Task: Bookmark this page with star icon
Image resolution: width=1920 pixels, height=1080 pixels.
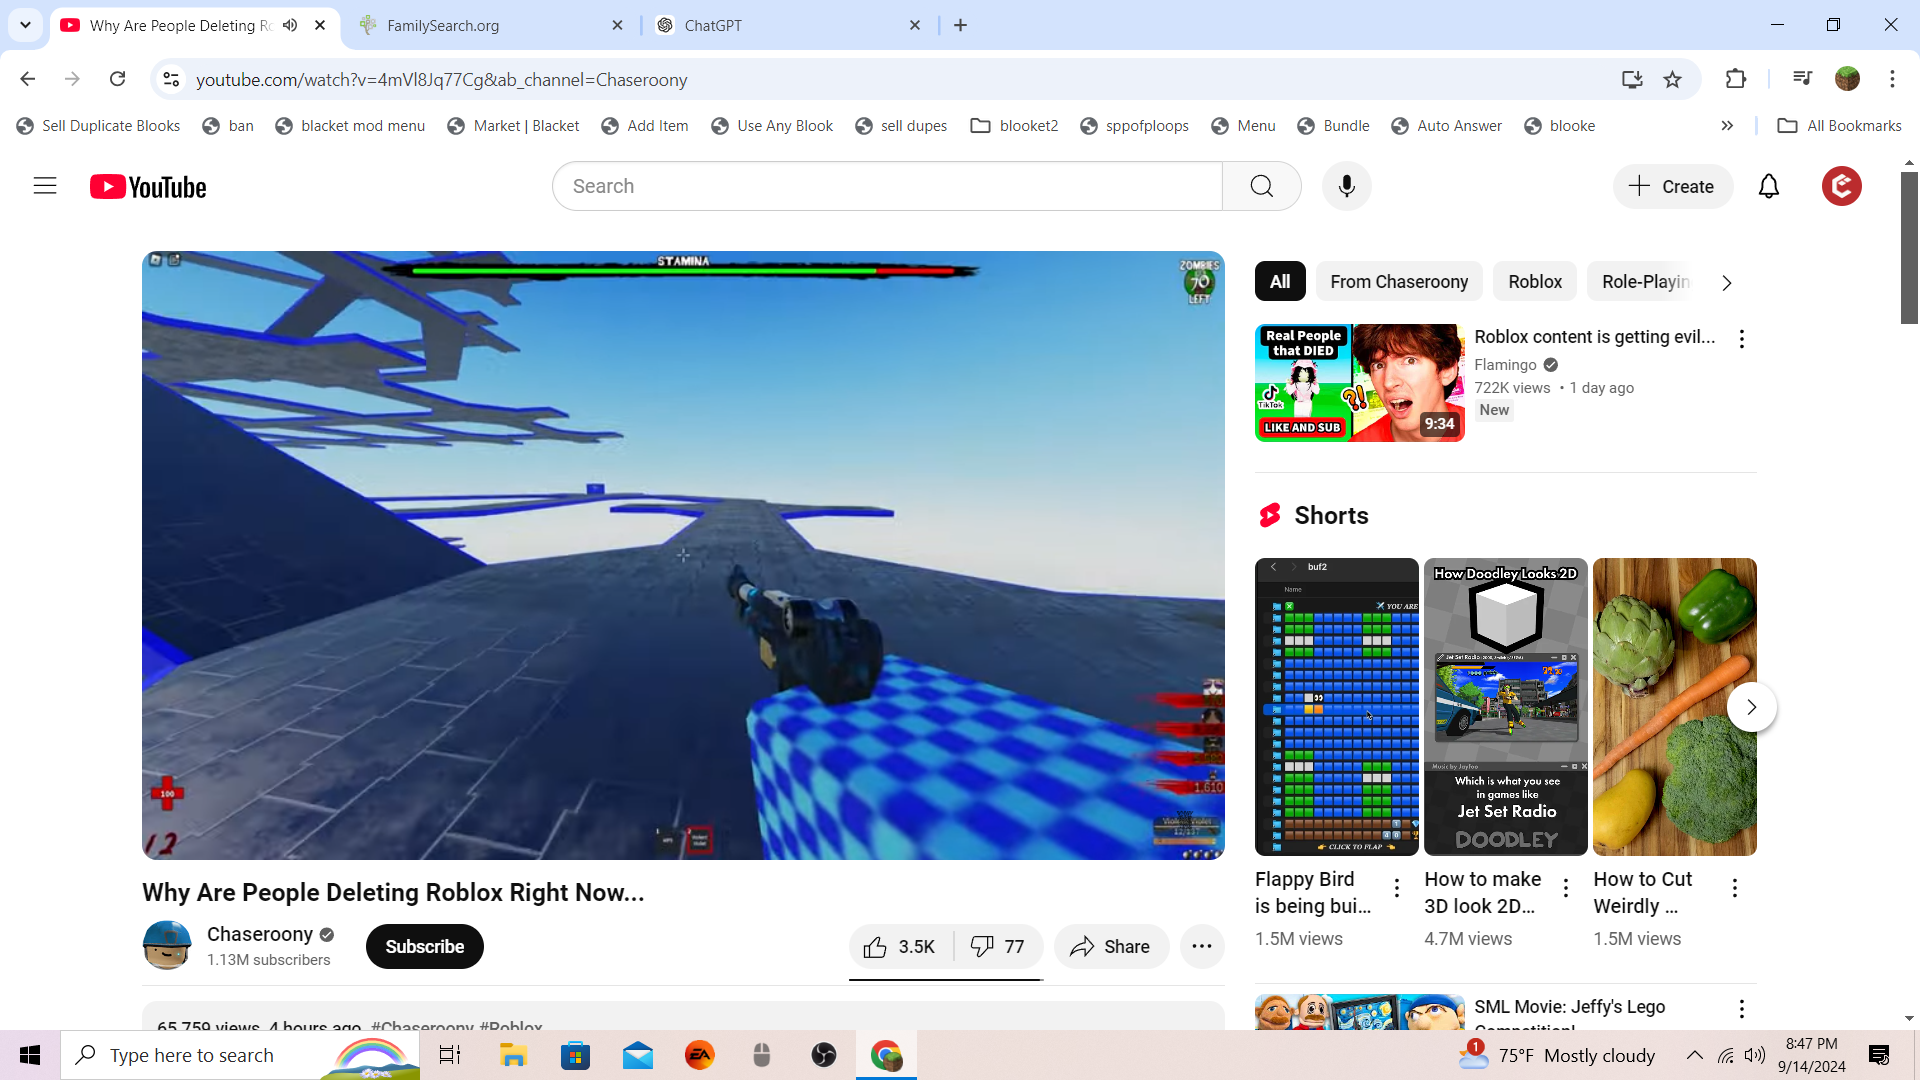Action: 1672,79
